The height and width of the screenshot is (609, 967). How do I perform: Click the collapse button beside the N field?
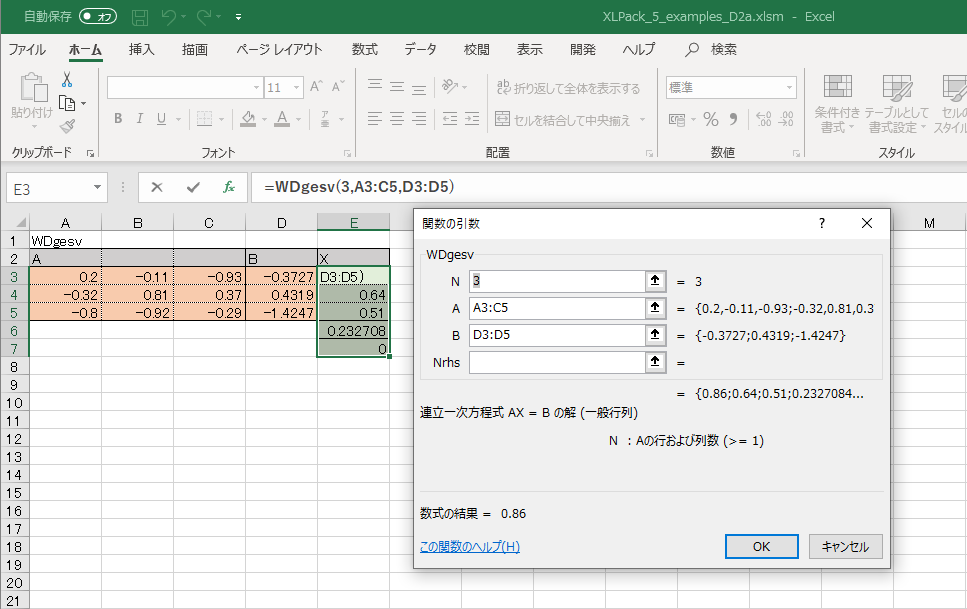[655, 281]
